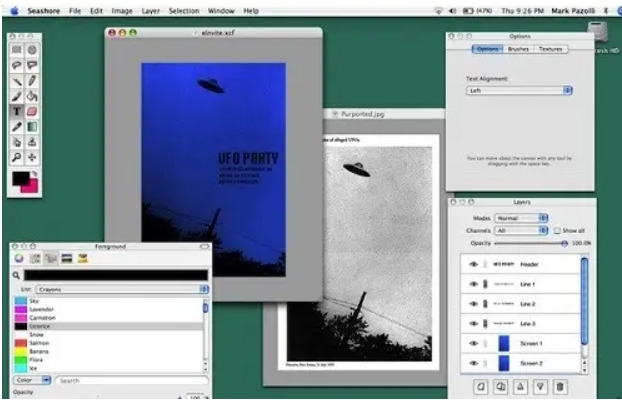
Task: Enable the Show all checkbox
Action: (557, 231)
